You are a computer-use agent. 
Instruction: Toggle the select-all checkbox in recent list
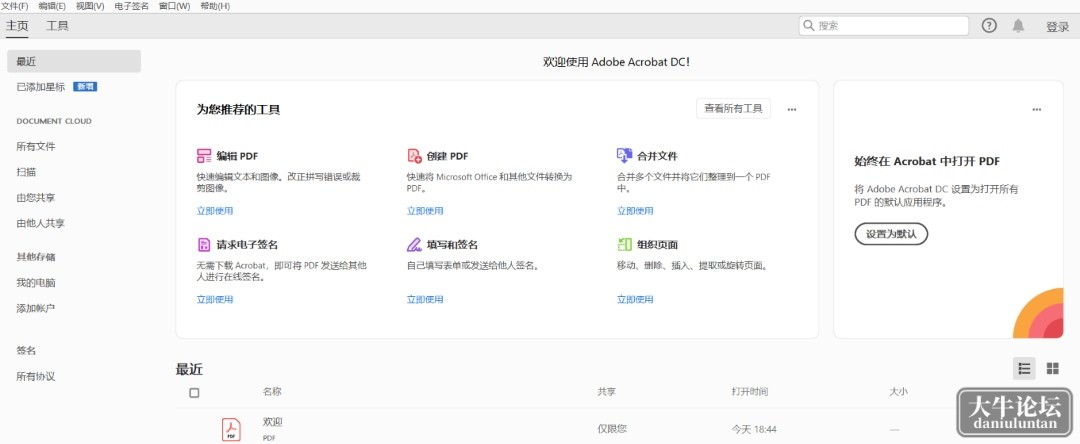coord(194,393)
